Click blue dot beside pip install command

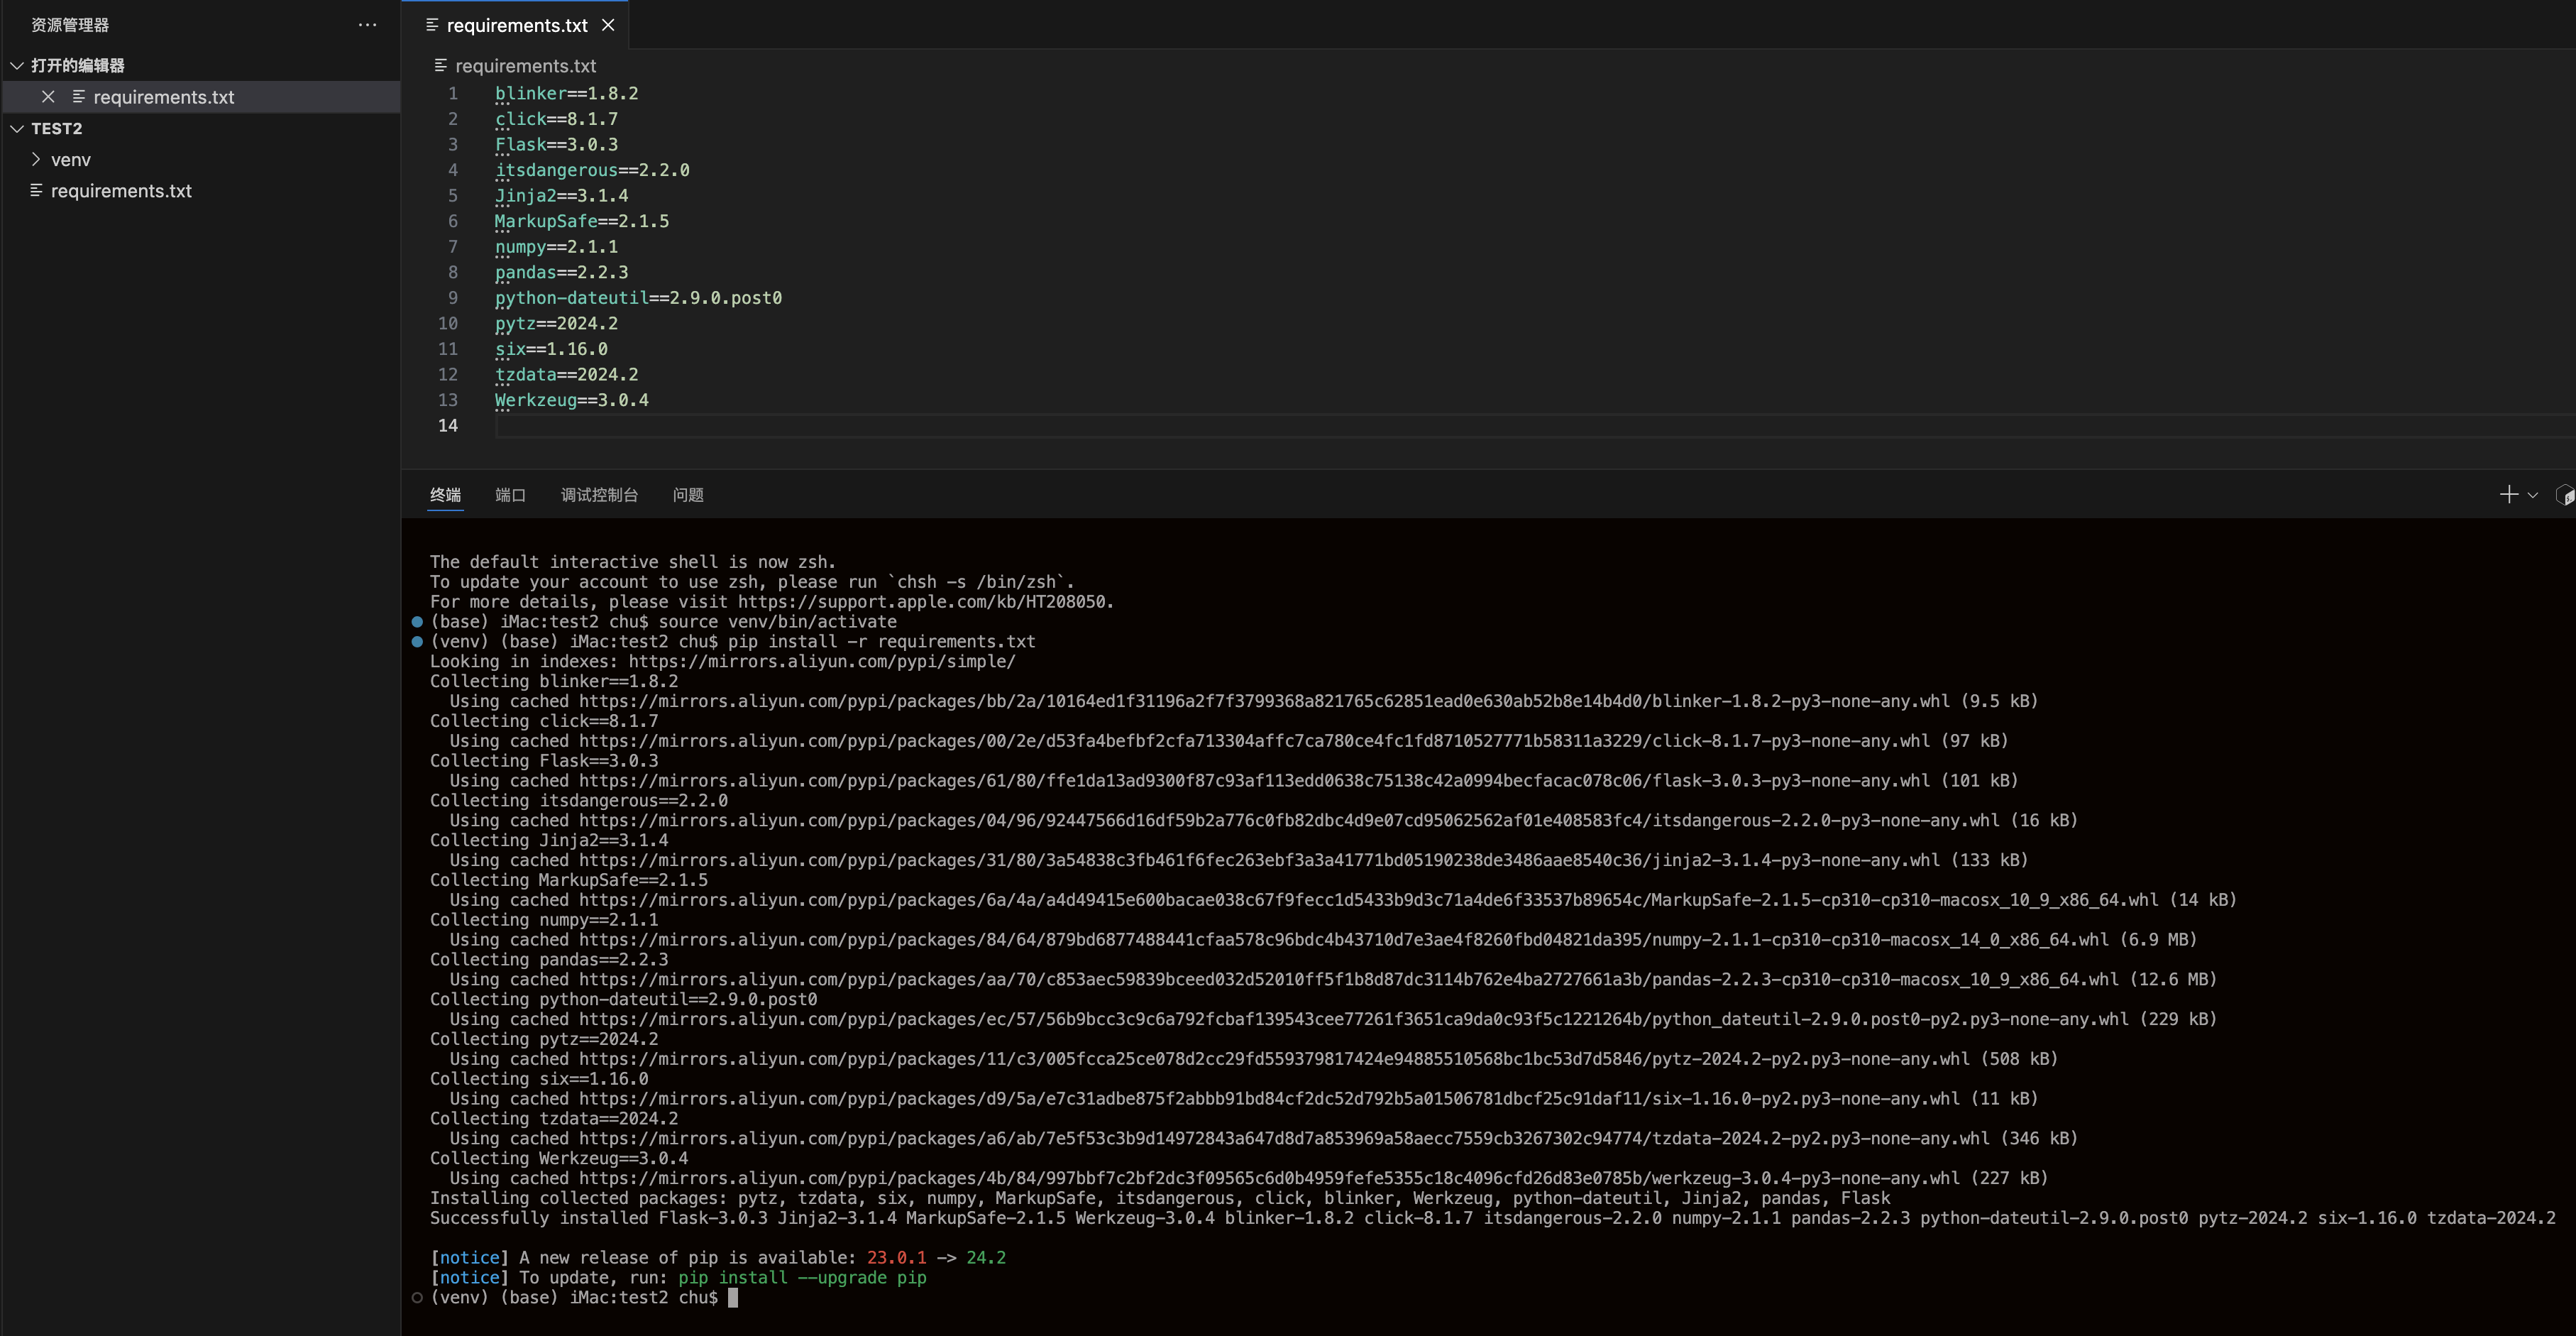pyautogui.click(x=417, y=642)
